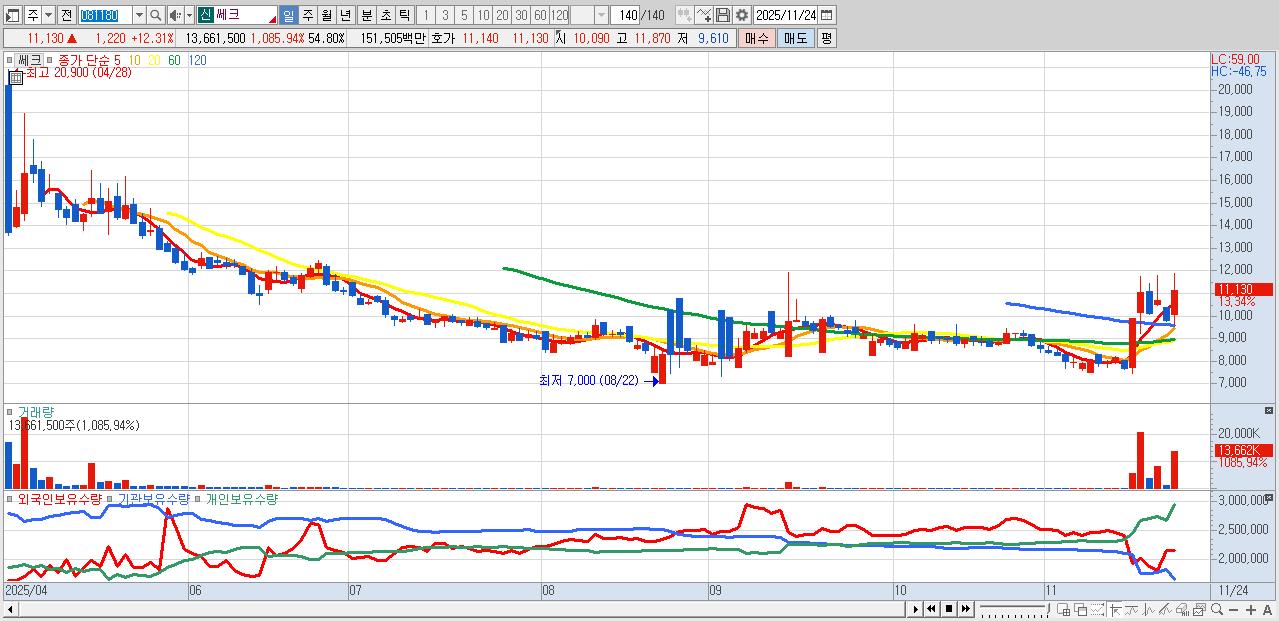Image resolution: width=1279 pixels, height=621 pixels.
Task: Open the interval dropdown after 120
Action: (x=601, y=15)
